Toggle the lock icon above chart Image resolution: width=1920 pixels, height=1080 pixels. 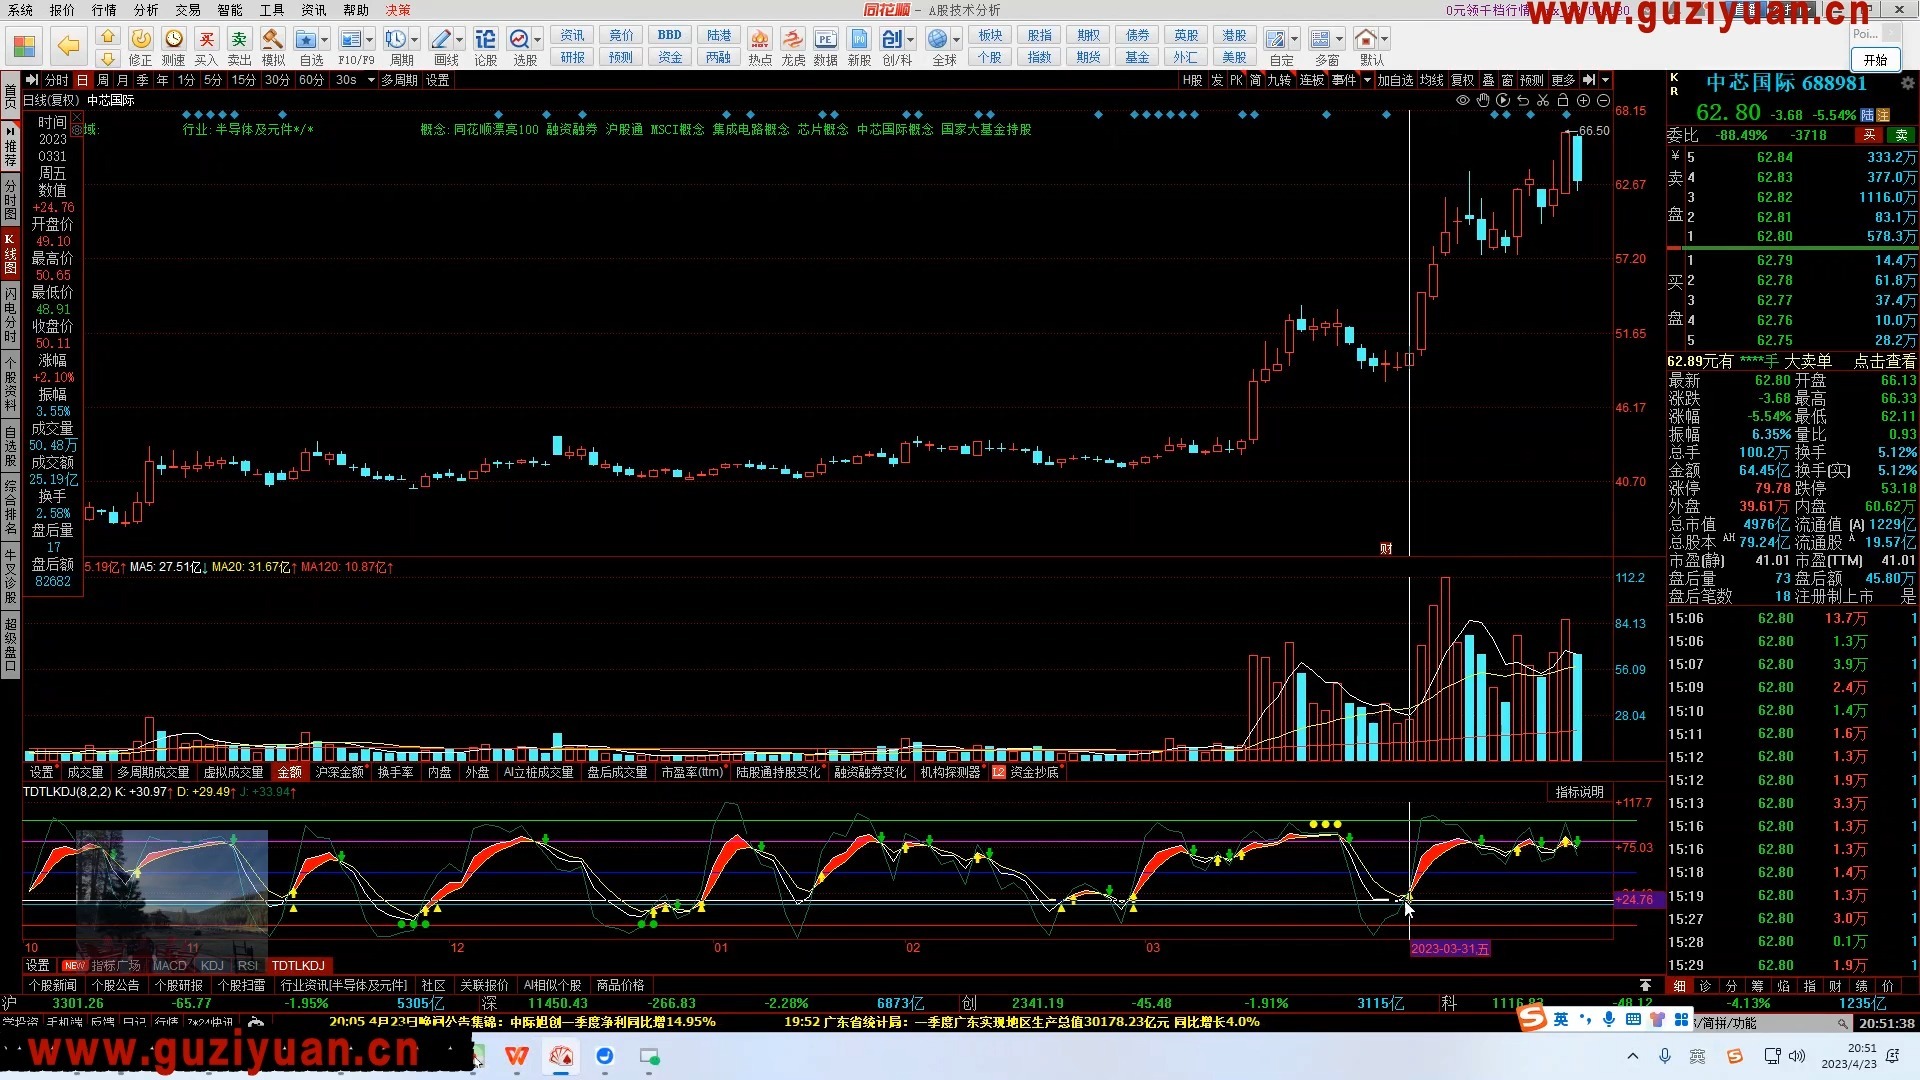[1563, 100]
